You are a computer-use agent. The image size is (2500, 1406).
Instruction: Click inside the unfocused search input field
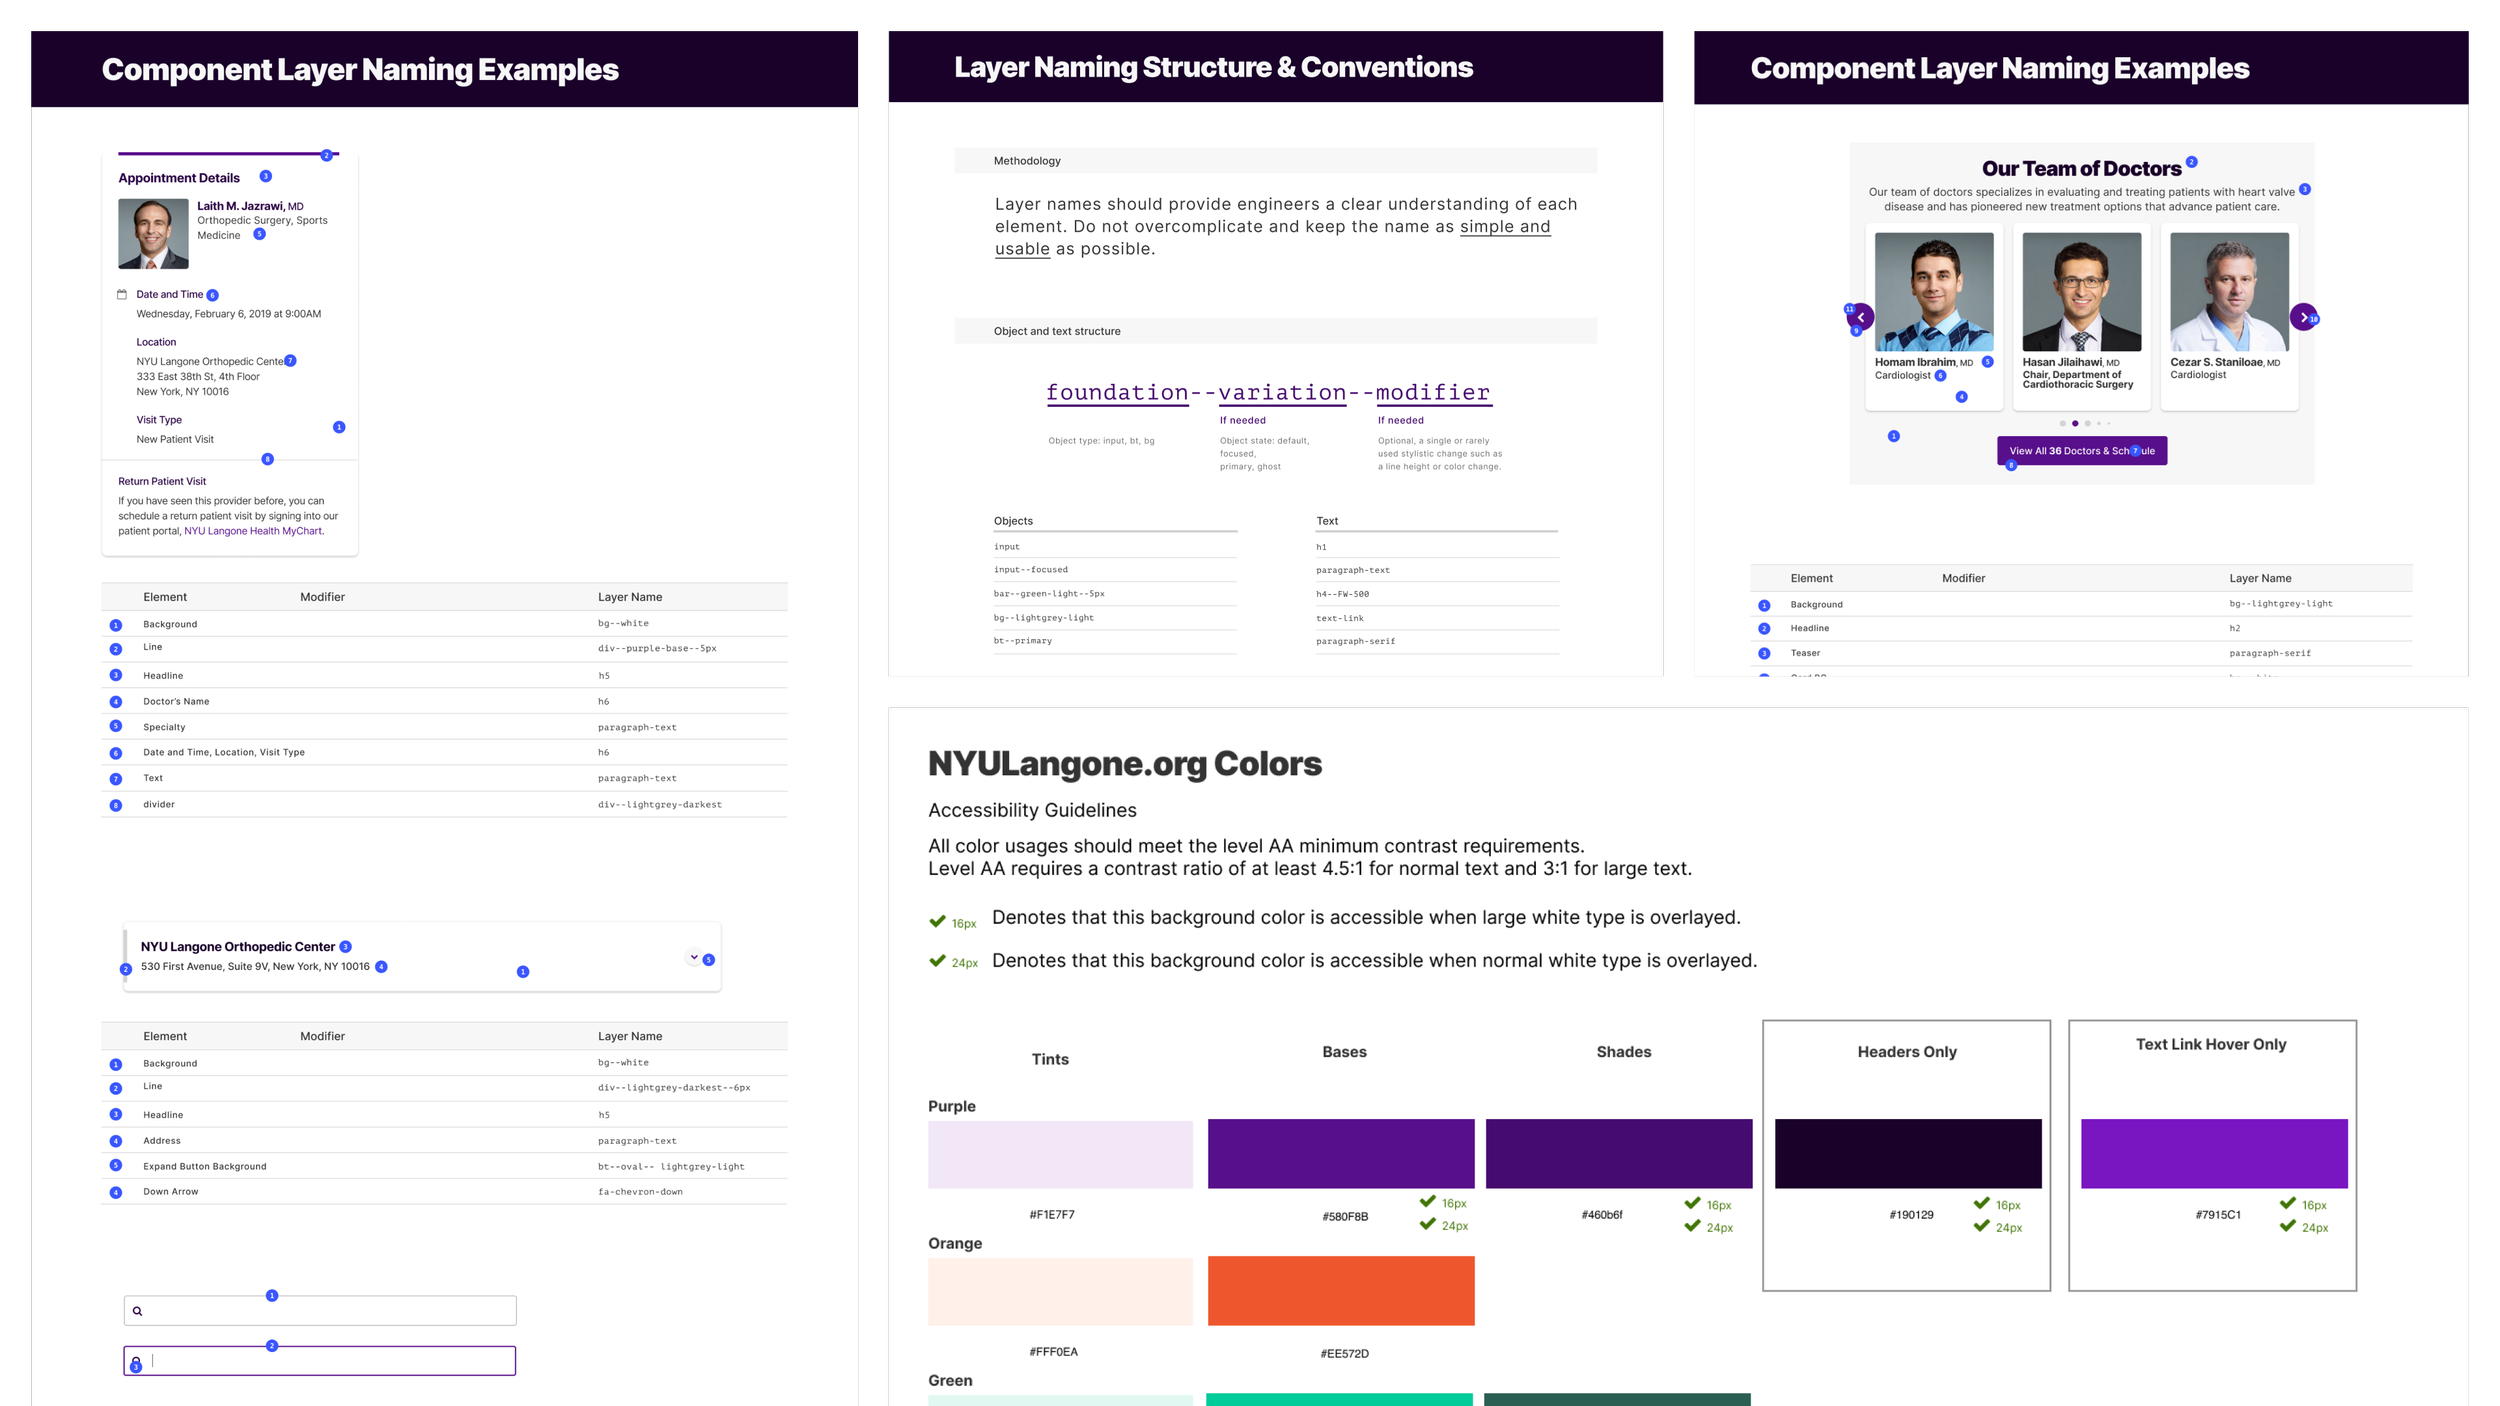(x=320, y=1311)
